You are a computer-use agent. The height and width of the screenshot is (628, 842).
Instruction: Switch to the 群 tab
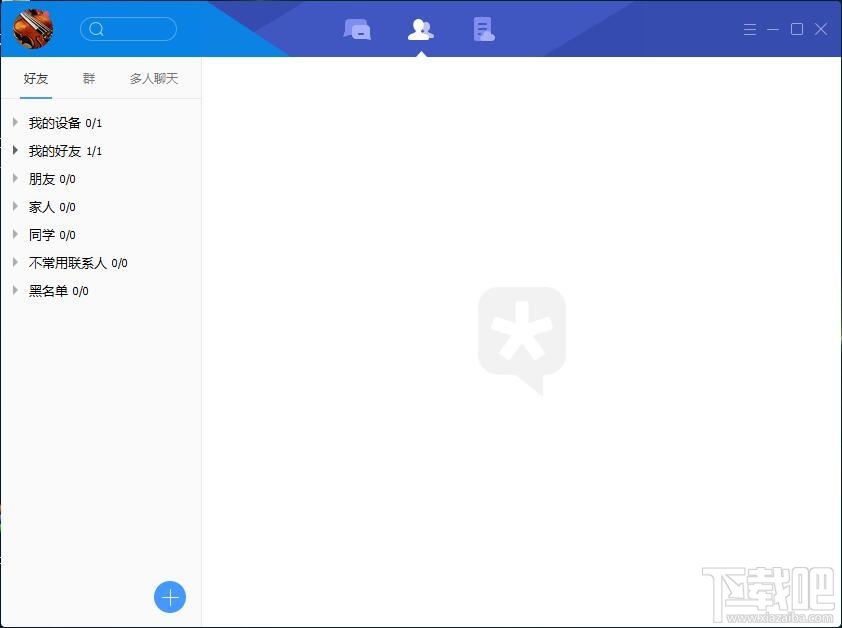click(x=88, y=78)
